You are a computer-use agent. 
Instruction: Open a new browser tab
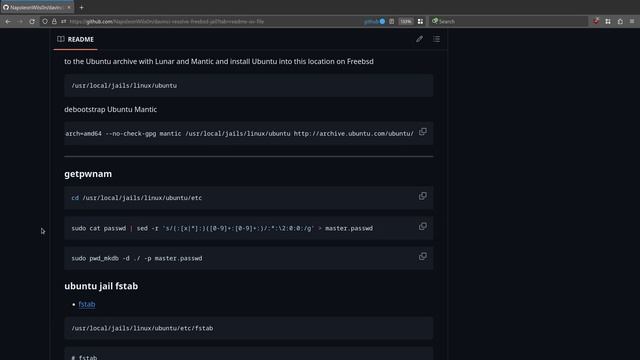82,7
